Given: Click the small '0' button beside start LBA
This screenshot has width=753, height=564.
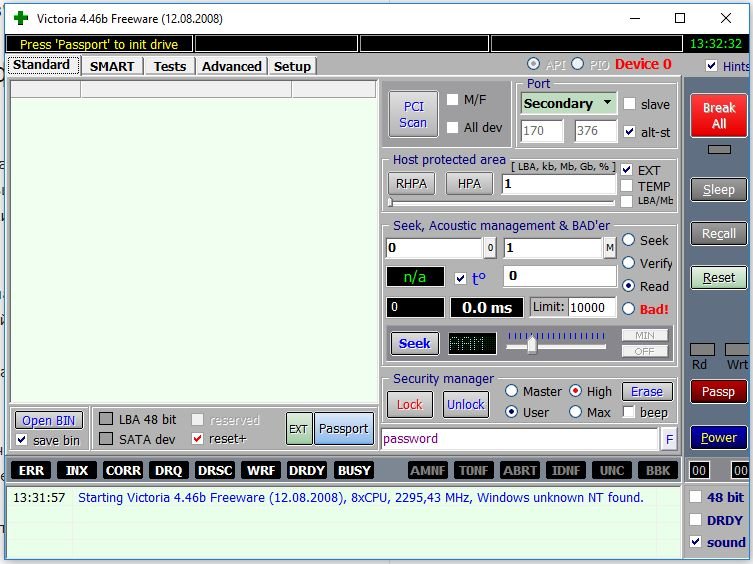Looking at the screenshot, I should coord(490,248).
